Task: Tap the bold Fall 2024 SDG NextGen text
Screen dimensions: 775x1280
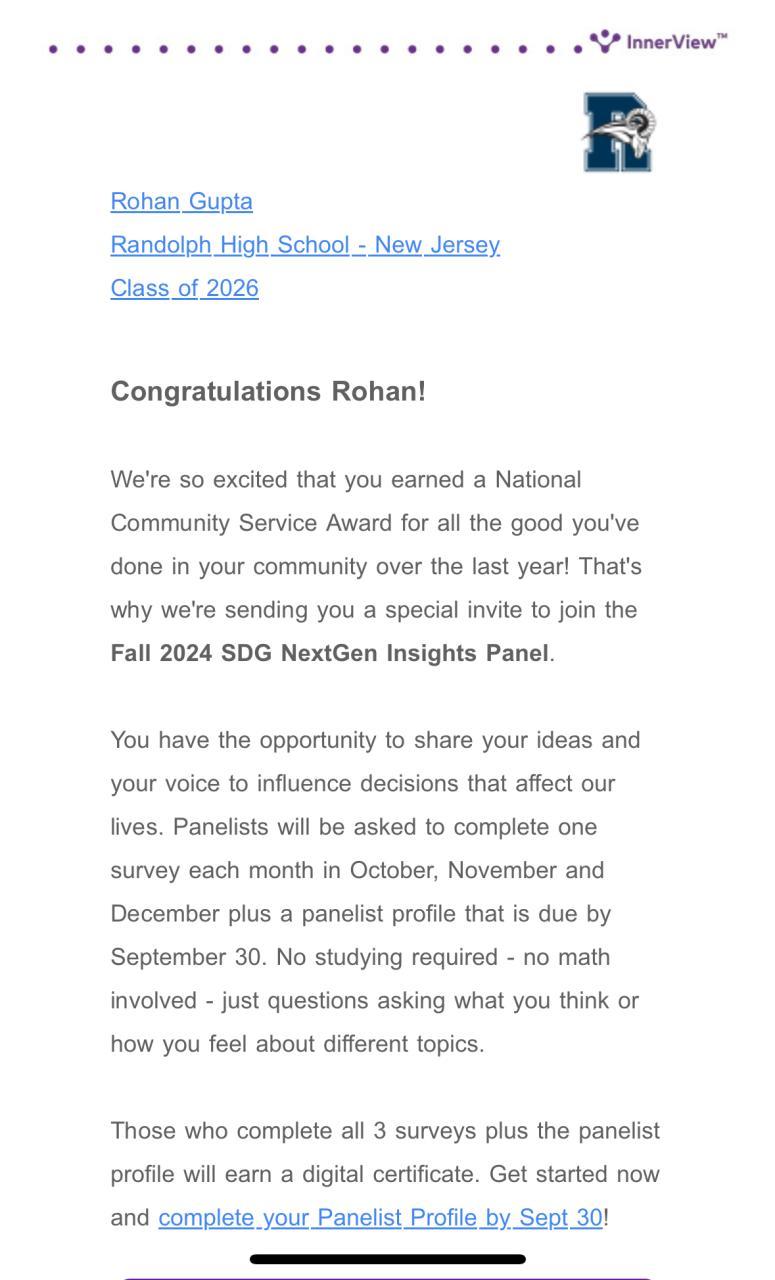Action: 329,653
